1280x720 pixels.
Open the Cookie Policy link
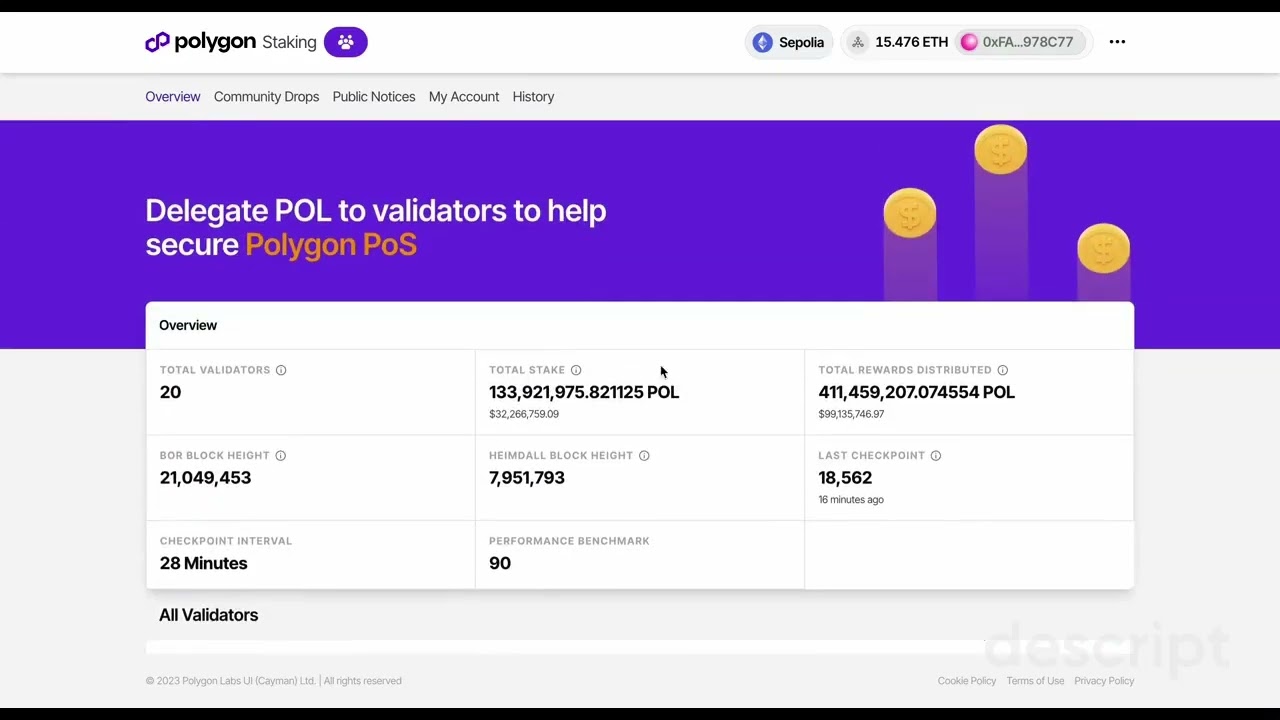[x=967, y=681]
